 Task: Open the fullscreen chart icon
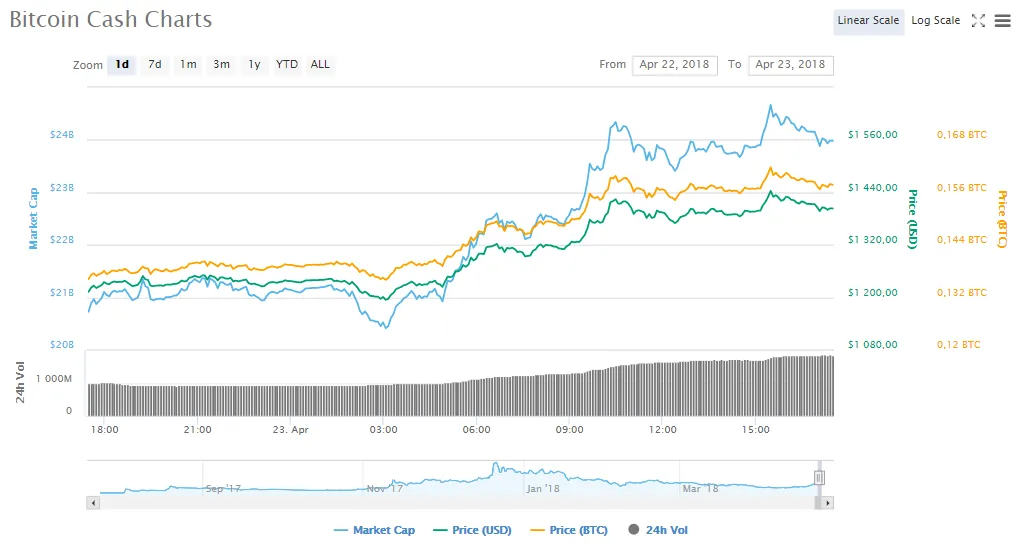tap(978, 21)
